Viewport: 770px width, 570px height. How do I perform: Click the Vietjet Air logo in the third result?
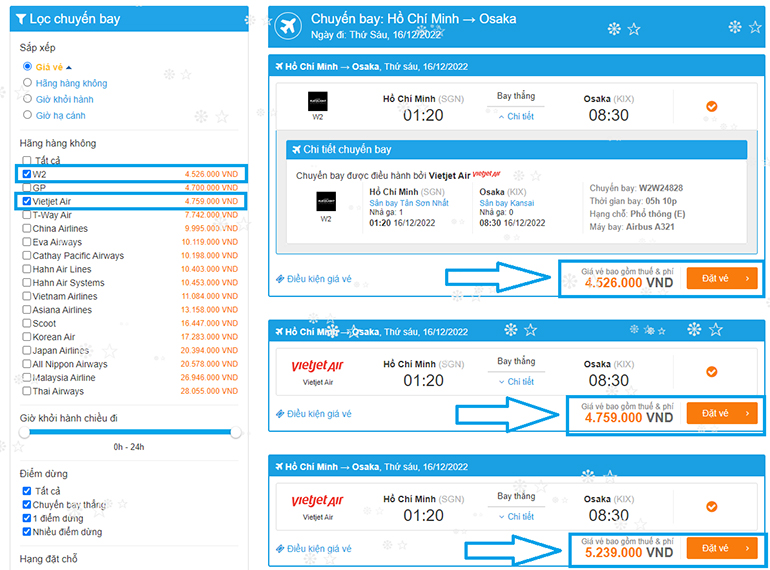[x=317, y=501]
